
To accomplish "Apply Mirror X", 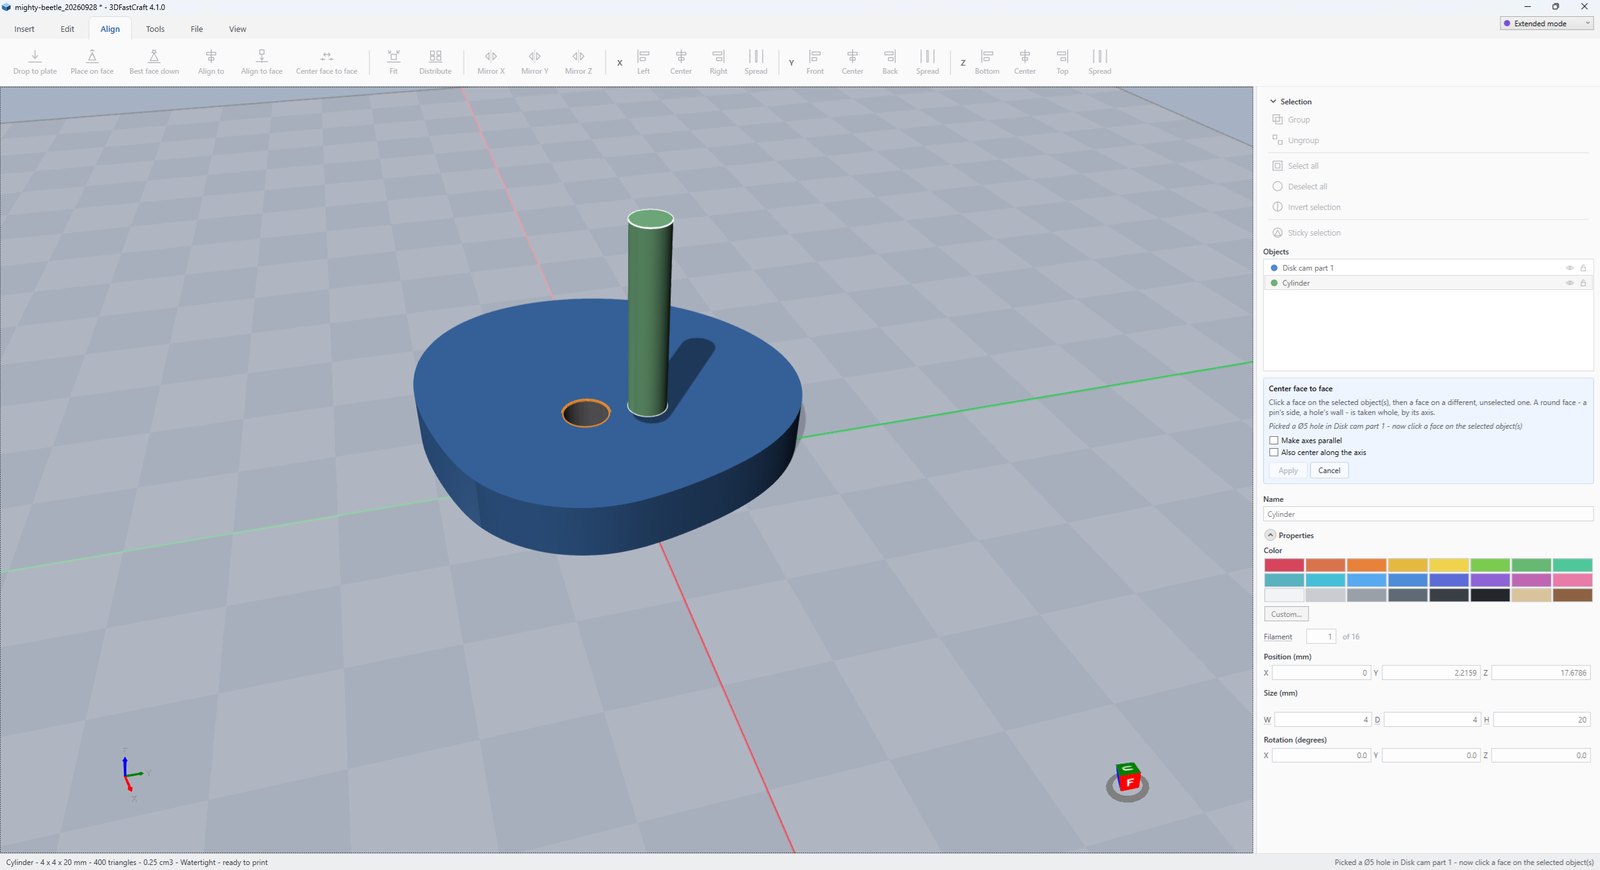I will pyautogui.click(x=491, y=62).
